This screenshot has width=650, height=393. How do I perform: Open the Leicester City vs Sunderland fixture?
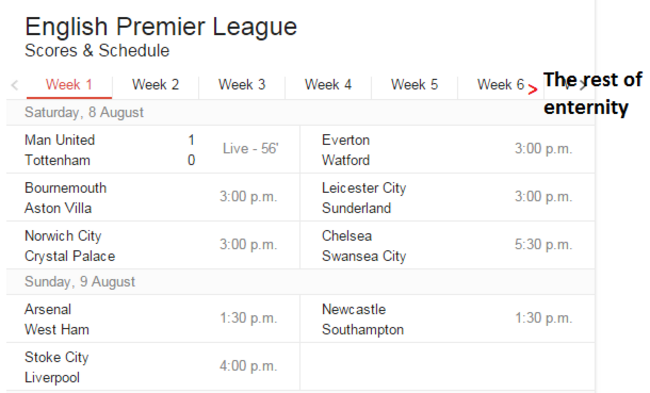coord(447,197)
